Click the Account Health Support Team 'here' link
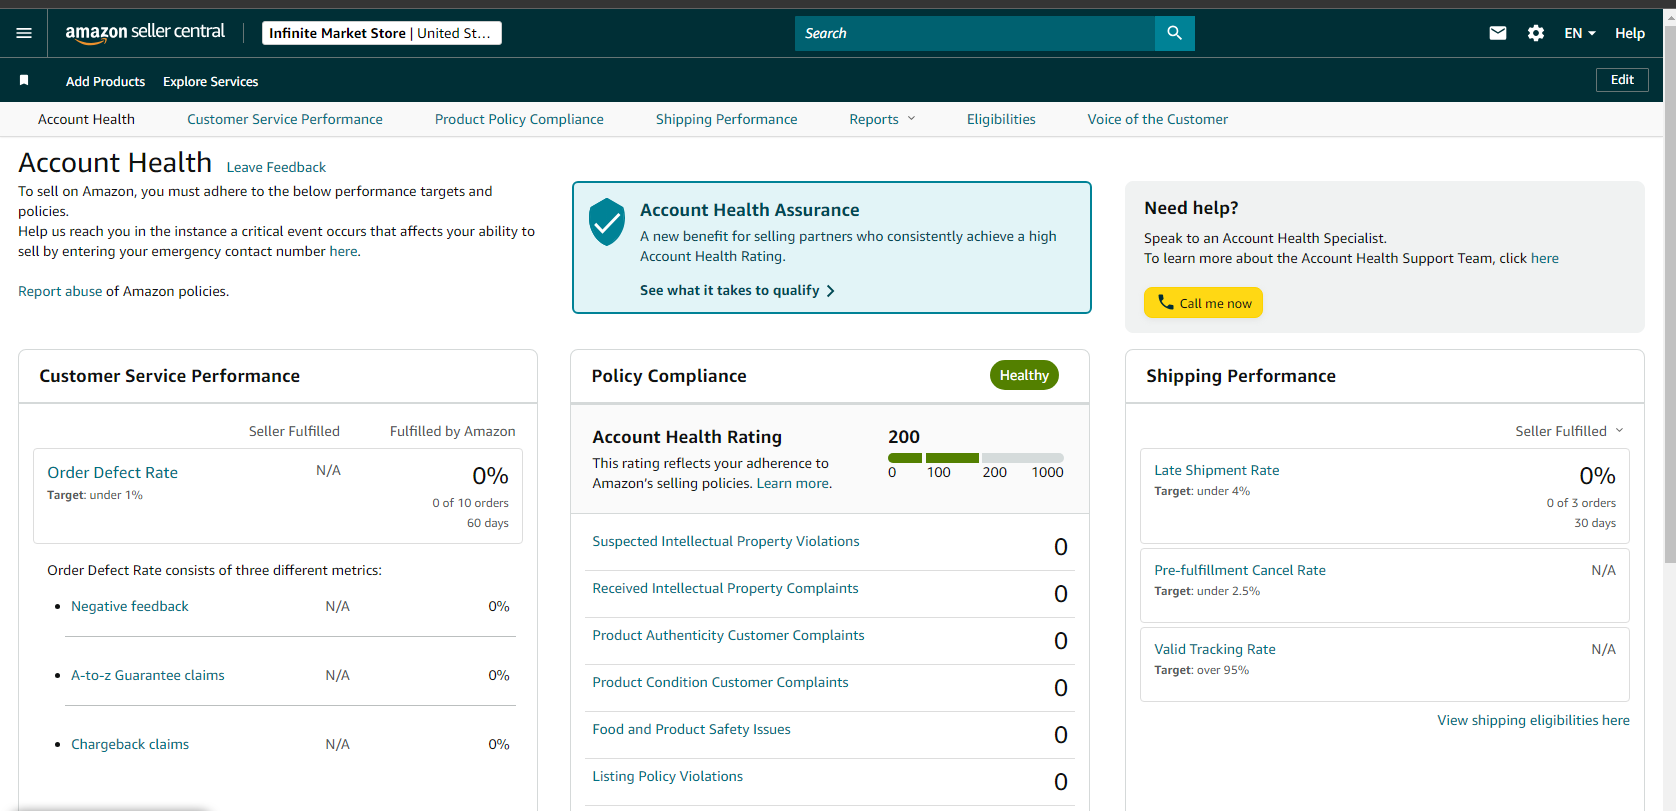Screen dimensions: 1676x811 1544,258
